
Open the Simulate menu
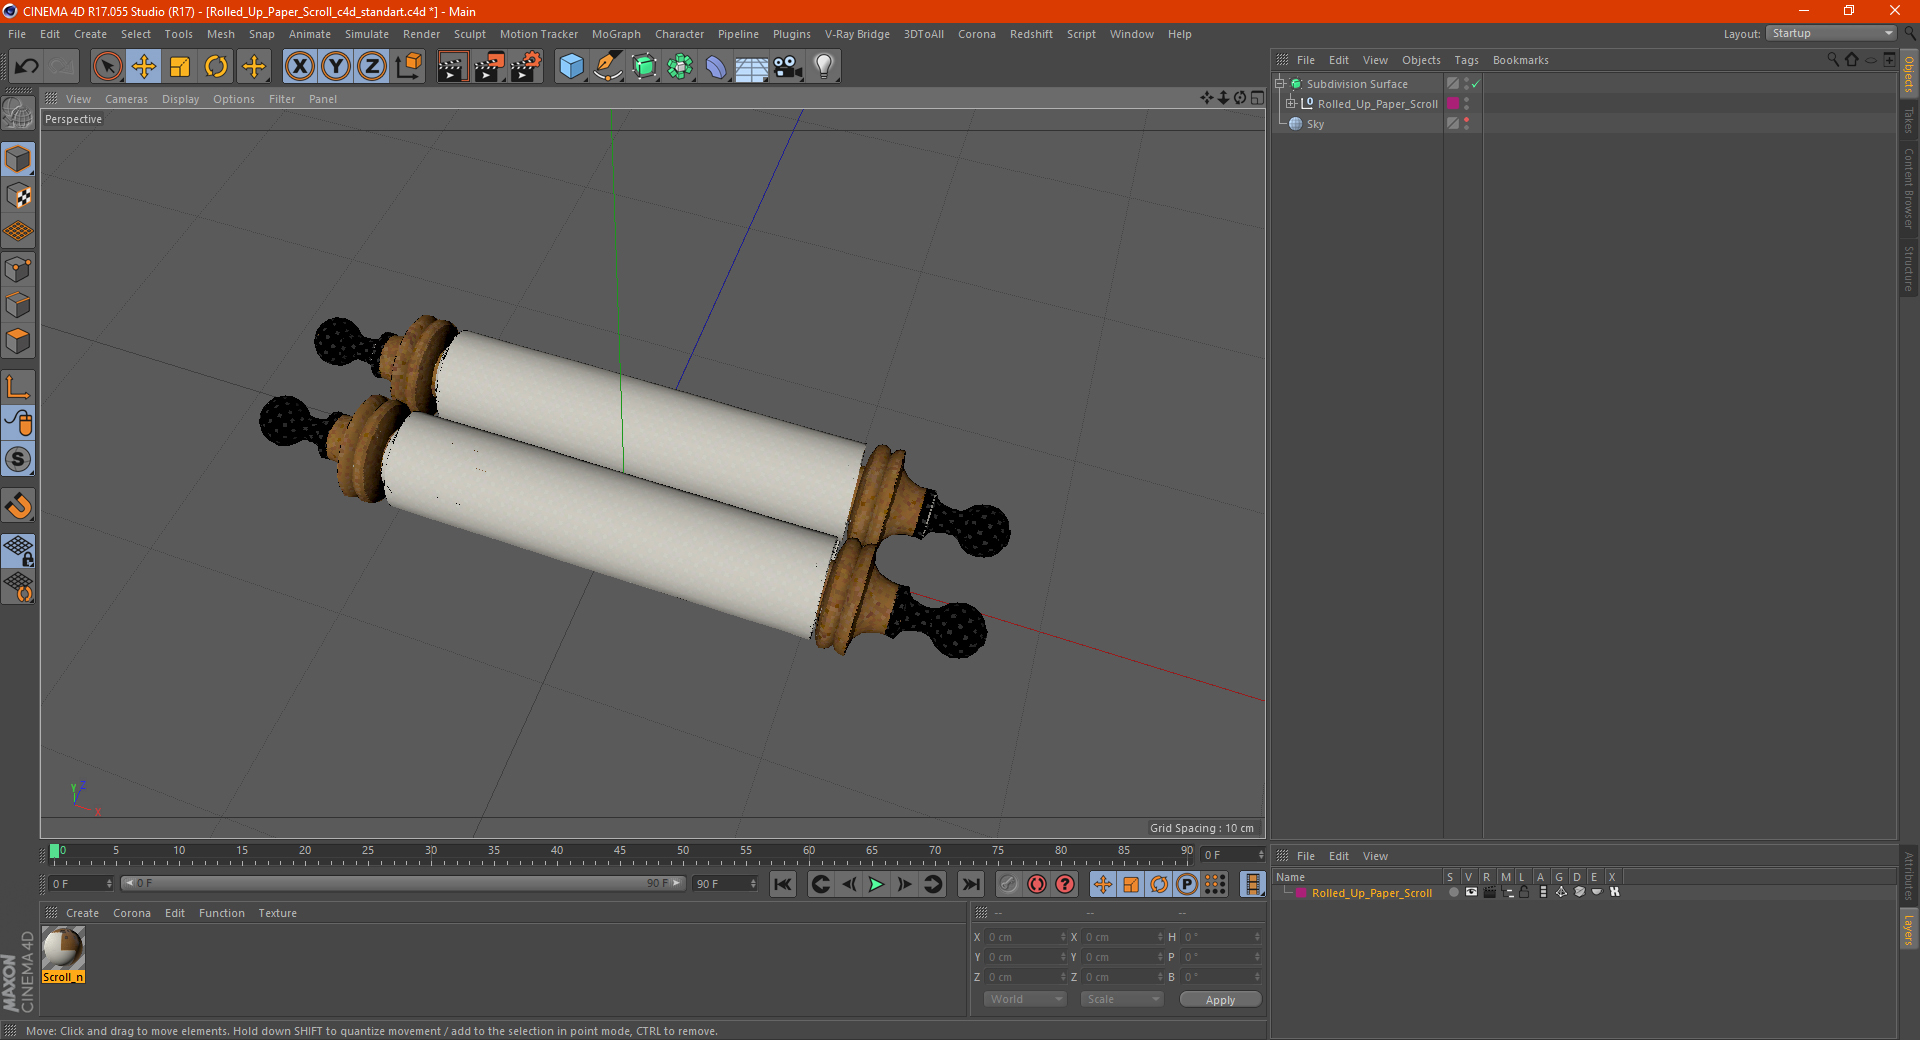(366, 34)
